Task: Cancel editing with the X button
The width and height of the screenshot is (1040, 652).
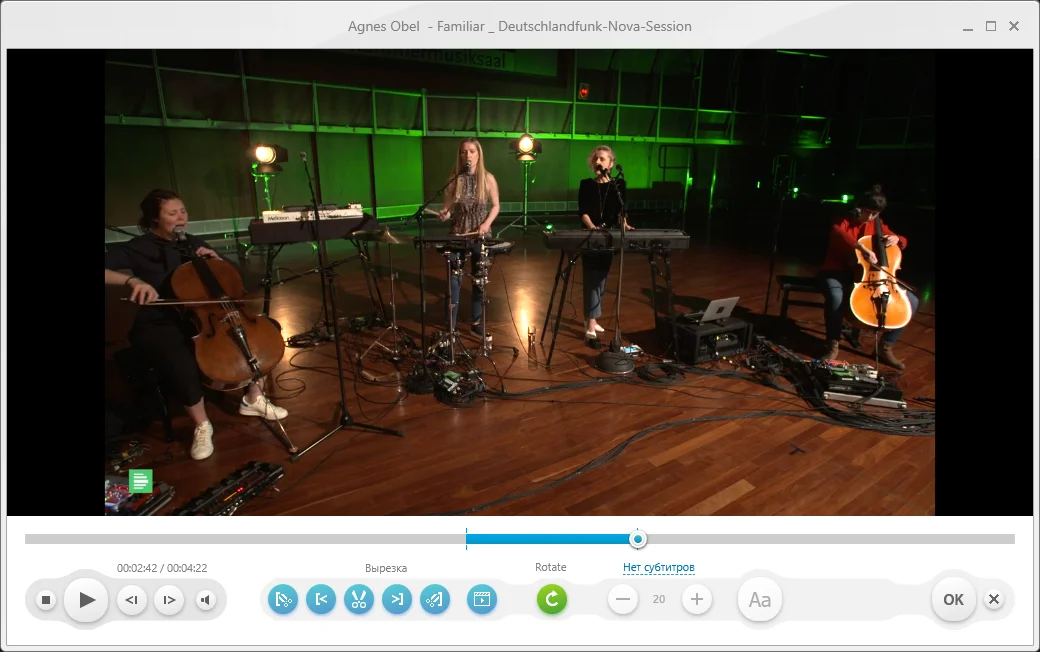Action: coord(993,600)
